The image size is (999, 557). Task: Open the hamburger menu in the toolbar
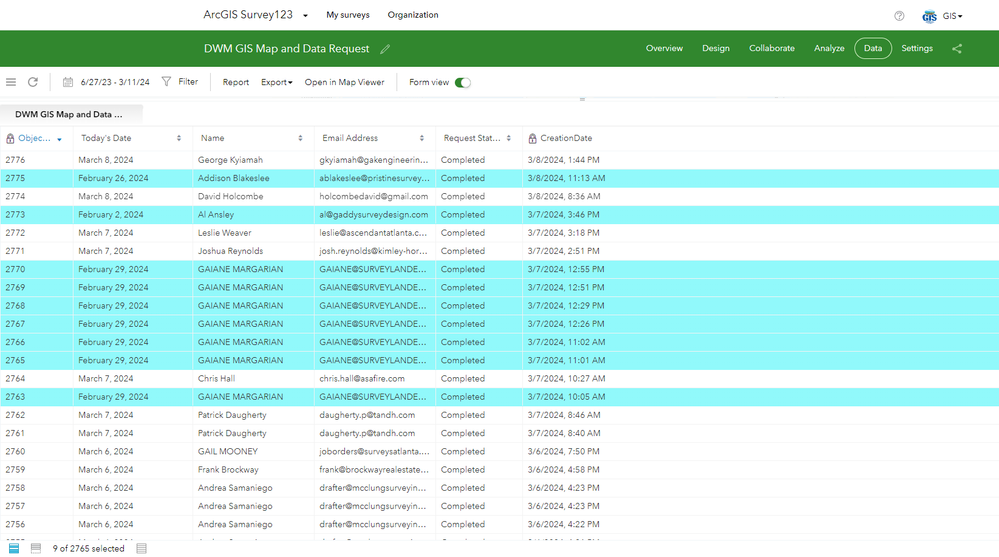tap(11, 82)
